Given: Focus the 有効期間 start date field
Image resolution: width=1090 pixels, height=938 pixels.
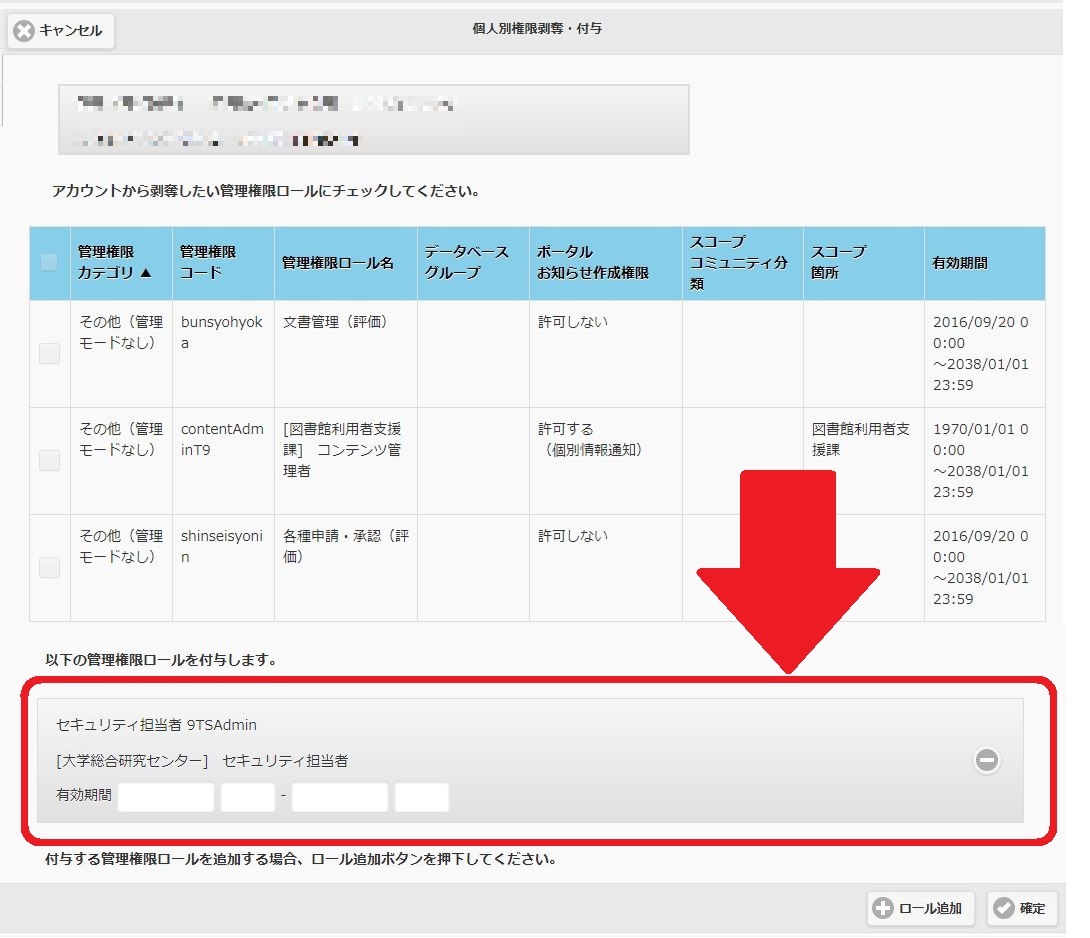Looking at the screenshot, I should click(x=166, y=797).
